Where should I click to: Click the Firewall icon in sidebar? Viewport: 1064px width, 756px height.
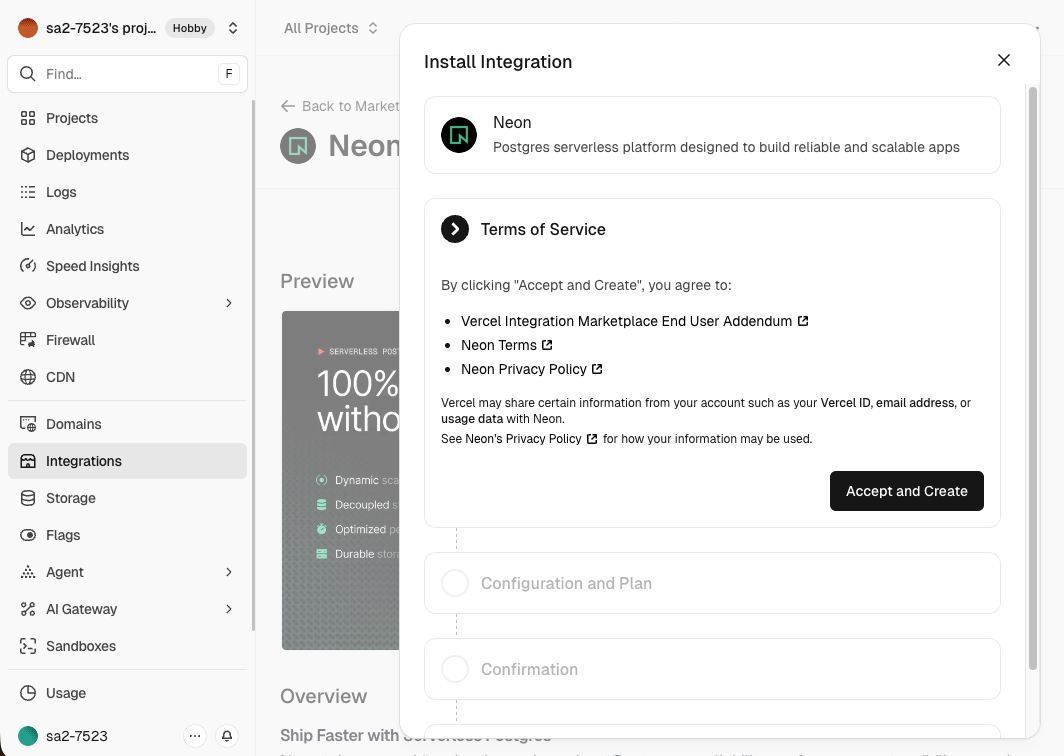(x=28, y=340)
